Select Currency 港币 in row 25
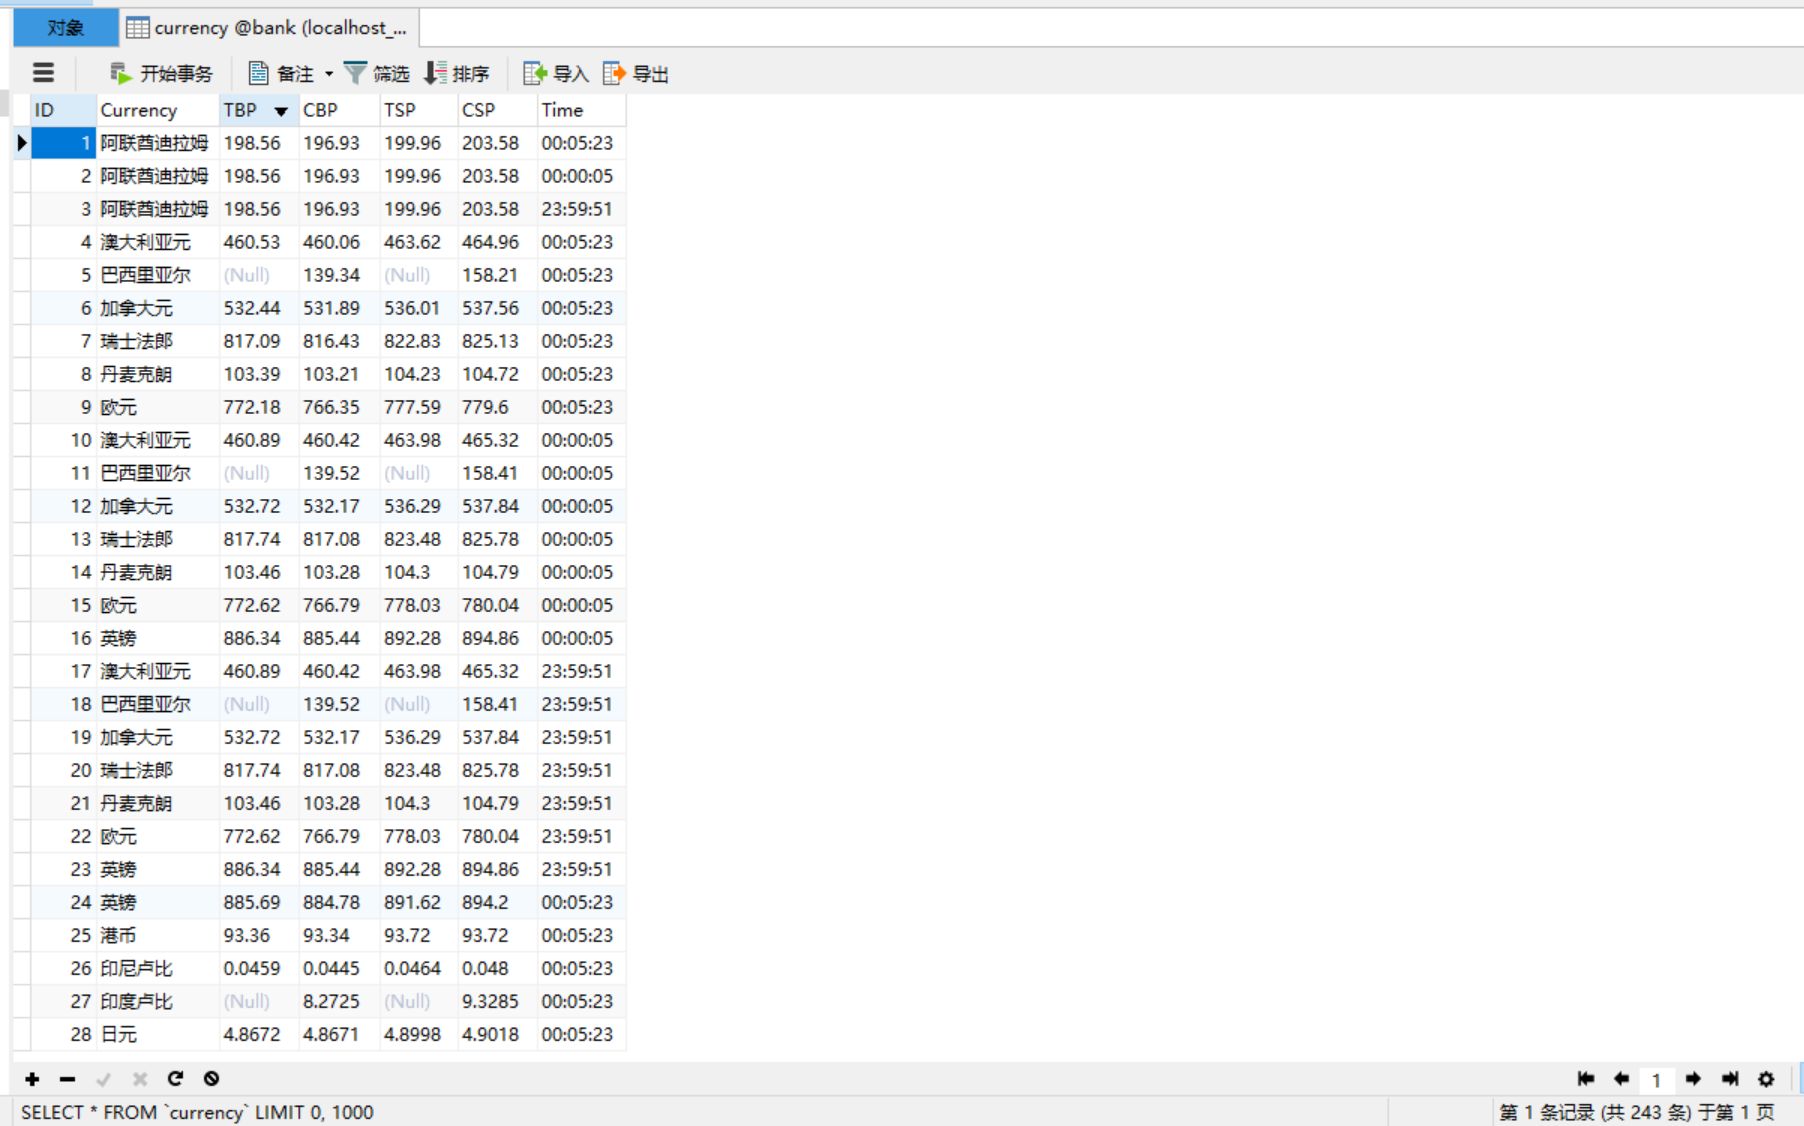Viewport: 1804px width, 1126px height. coord(158,935)
